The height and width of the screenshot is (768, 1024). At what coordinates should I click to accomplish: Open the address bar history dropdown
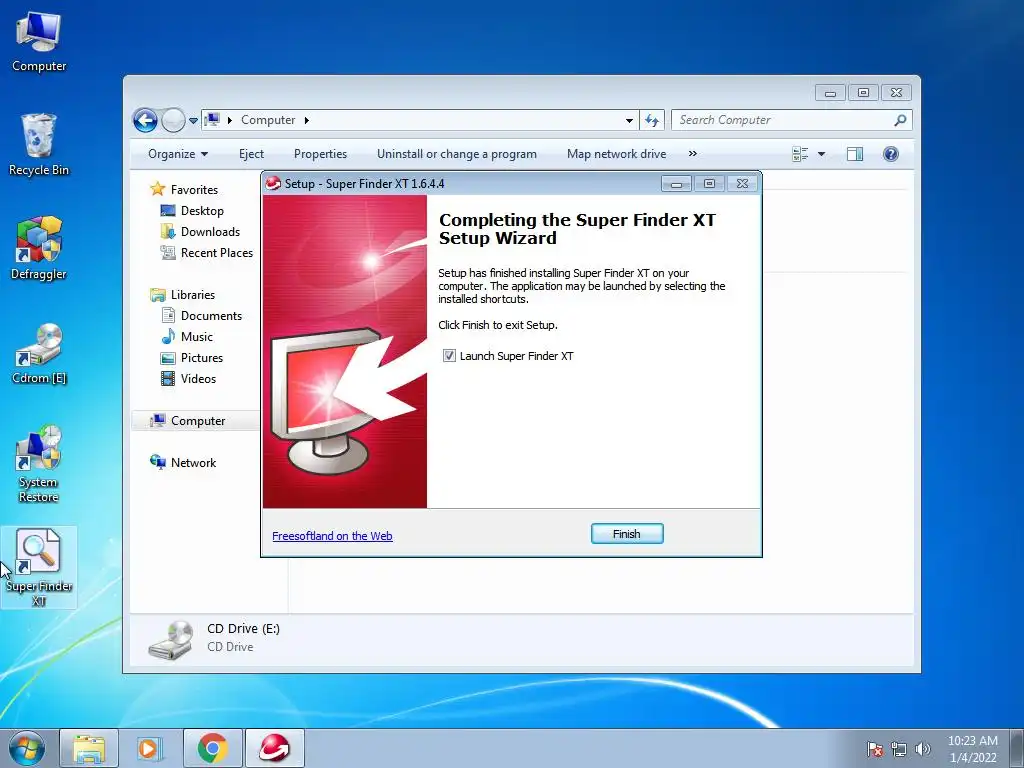coord(629,121)
